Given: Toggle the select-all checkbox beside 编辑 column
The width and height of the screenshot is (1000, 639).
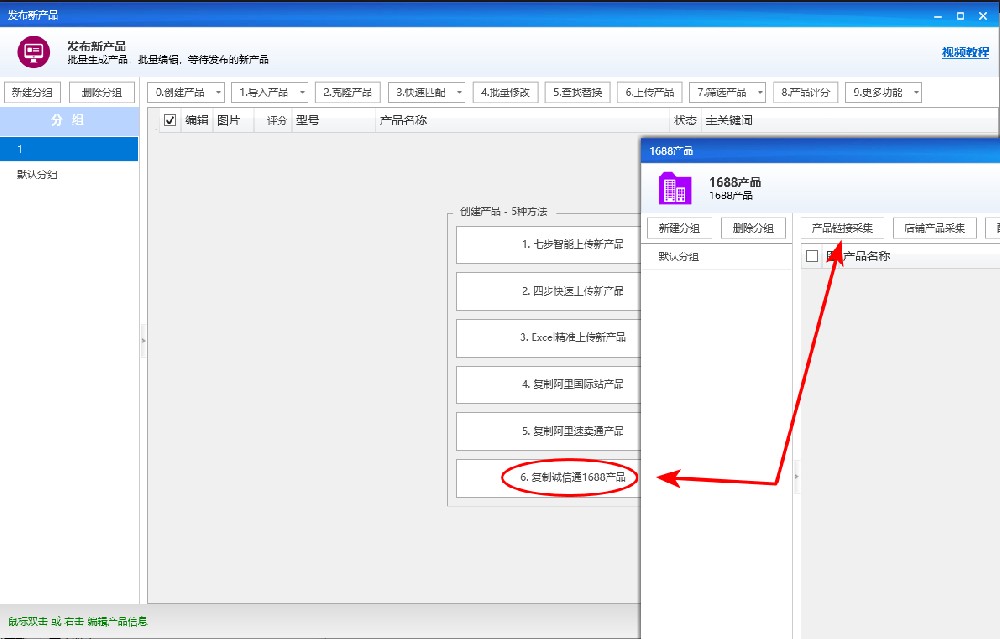Looking at the screenshot, I should [x=170, y=120].
